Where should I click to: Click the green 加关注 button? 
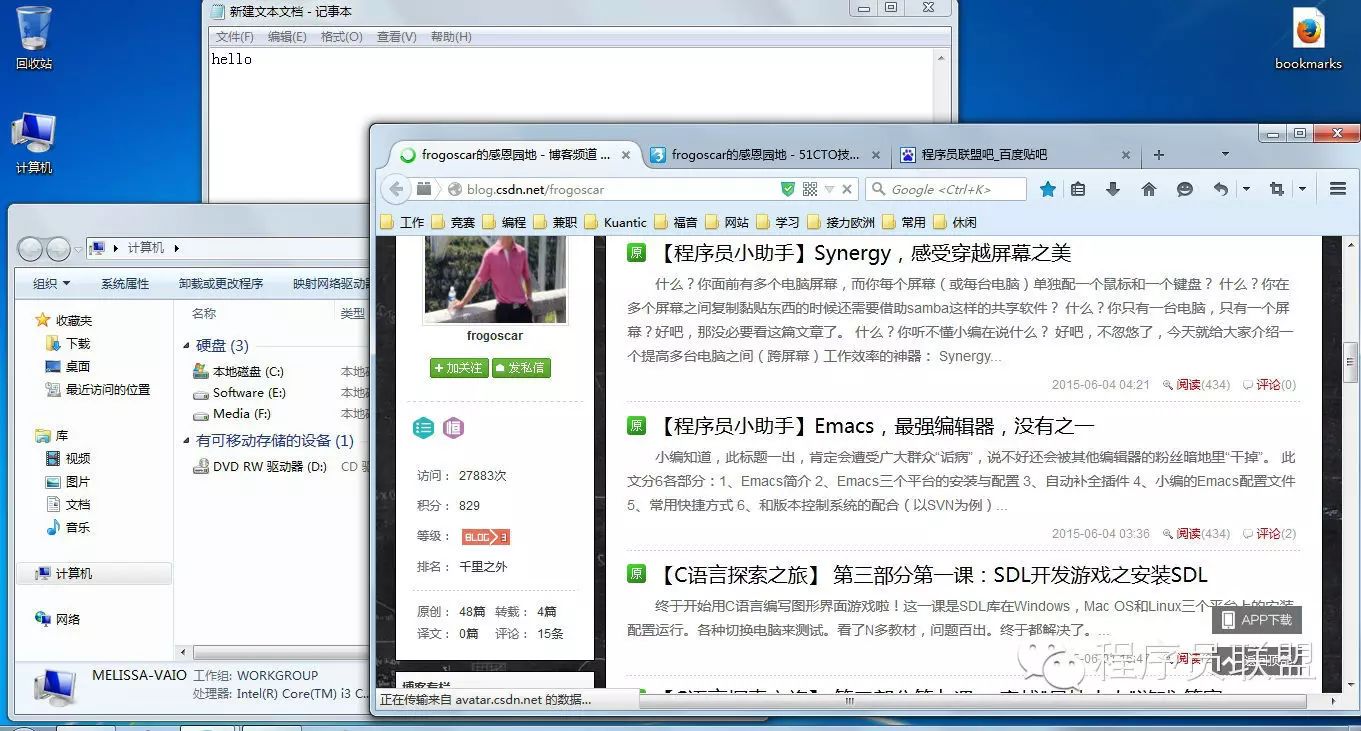(459, 368)
